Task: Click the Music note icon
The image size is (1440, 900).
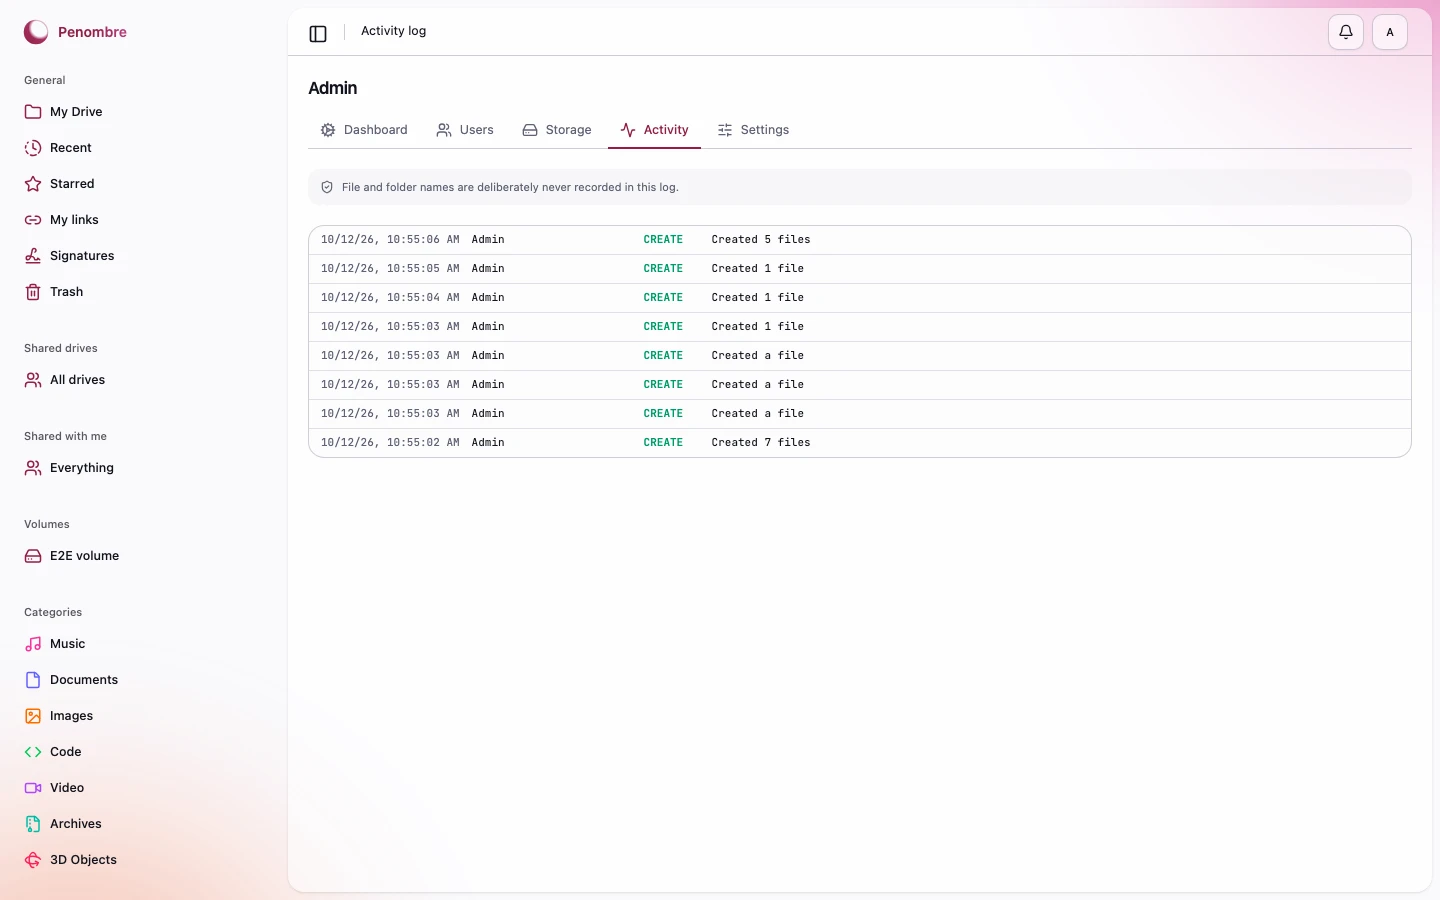Action: [x=33, y=644]
